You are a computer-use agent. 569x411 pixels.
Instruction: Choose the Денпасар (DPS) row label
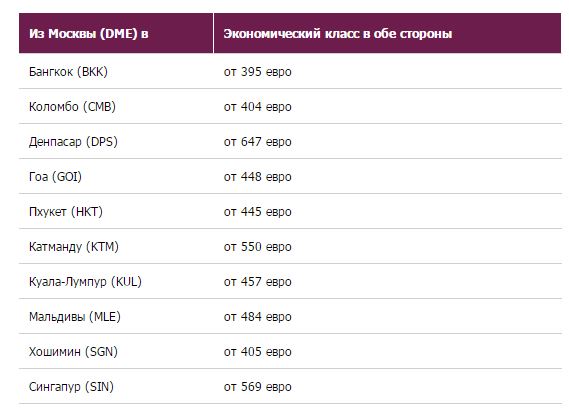coord(73,142)
